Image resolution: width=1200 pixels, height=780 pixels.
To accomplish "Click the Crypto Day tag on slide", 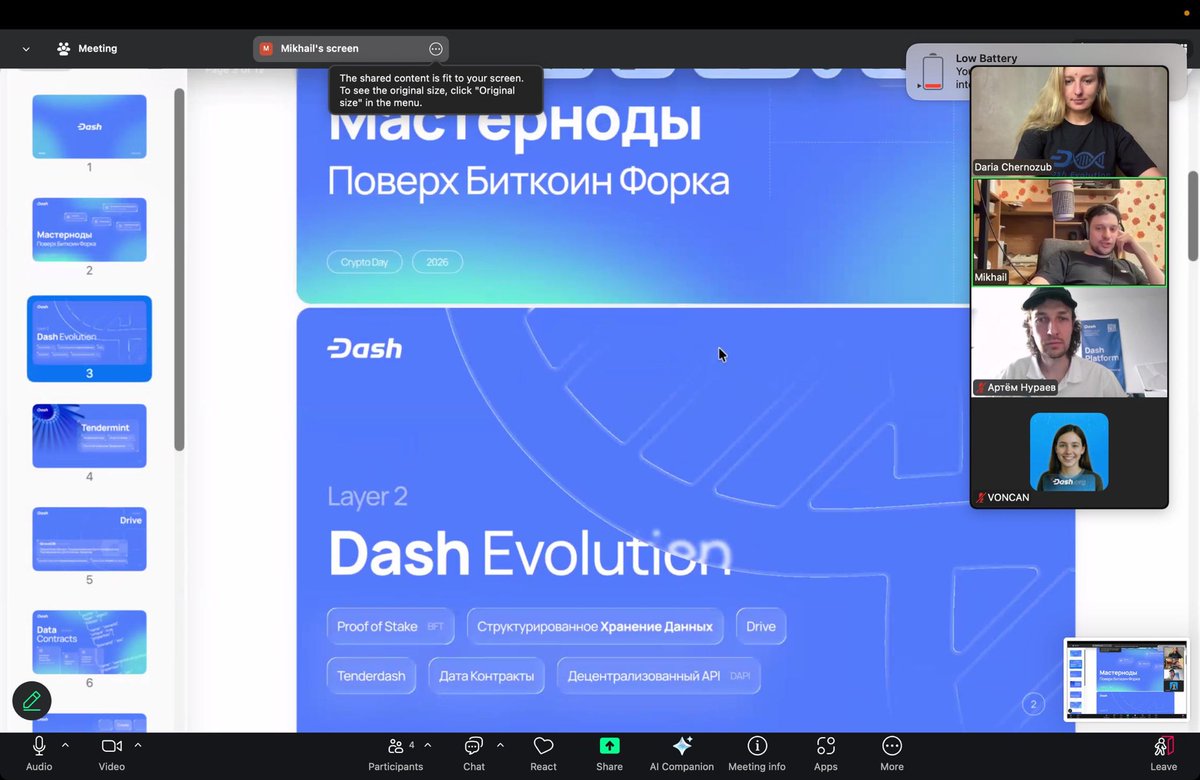I will (364, 262).
